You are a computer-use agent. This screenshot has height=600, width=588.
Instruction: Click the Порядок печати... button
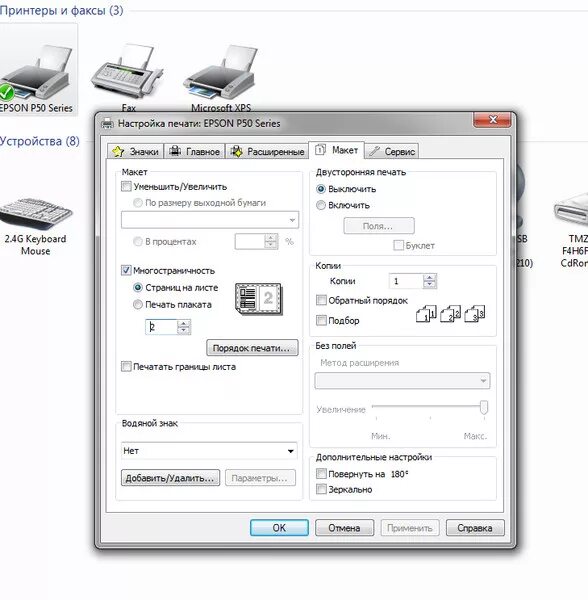[x=252, y=348]
